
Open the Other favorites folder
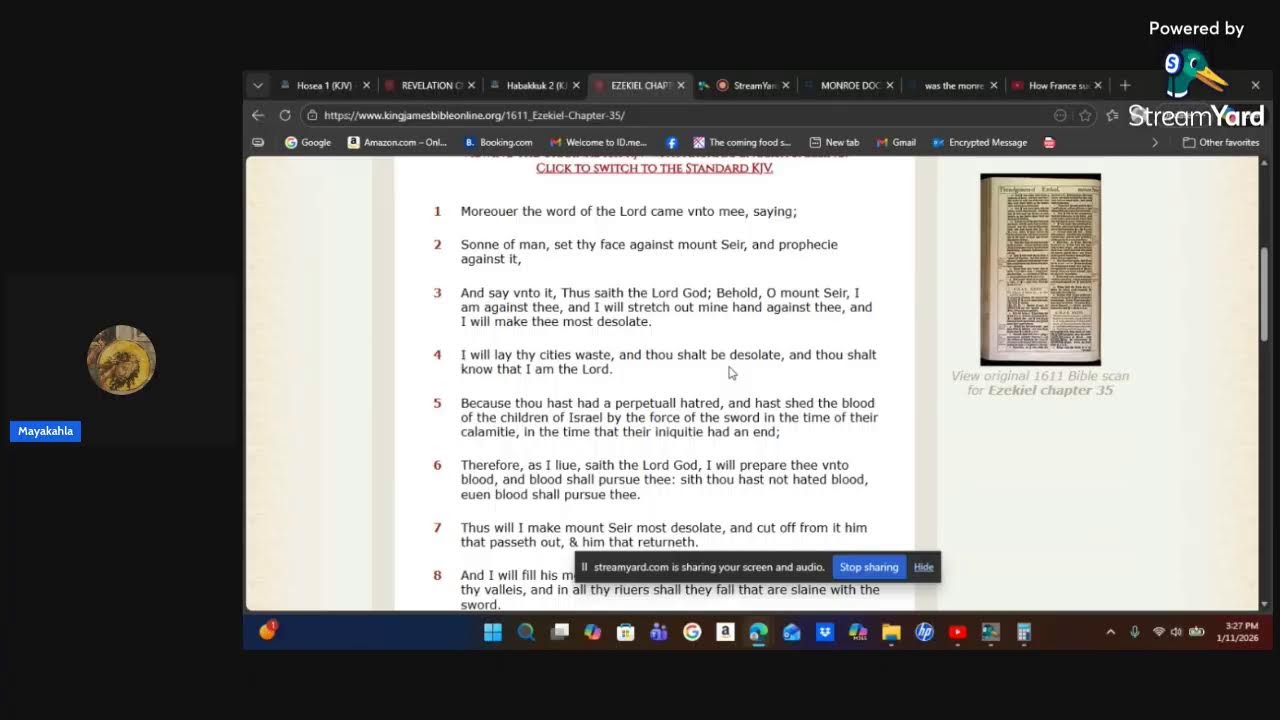[x=1221, y=142]
